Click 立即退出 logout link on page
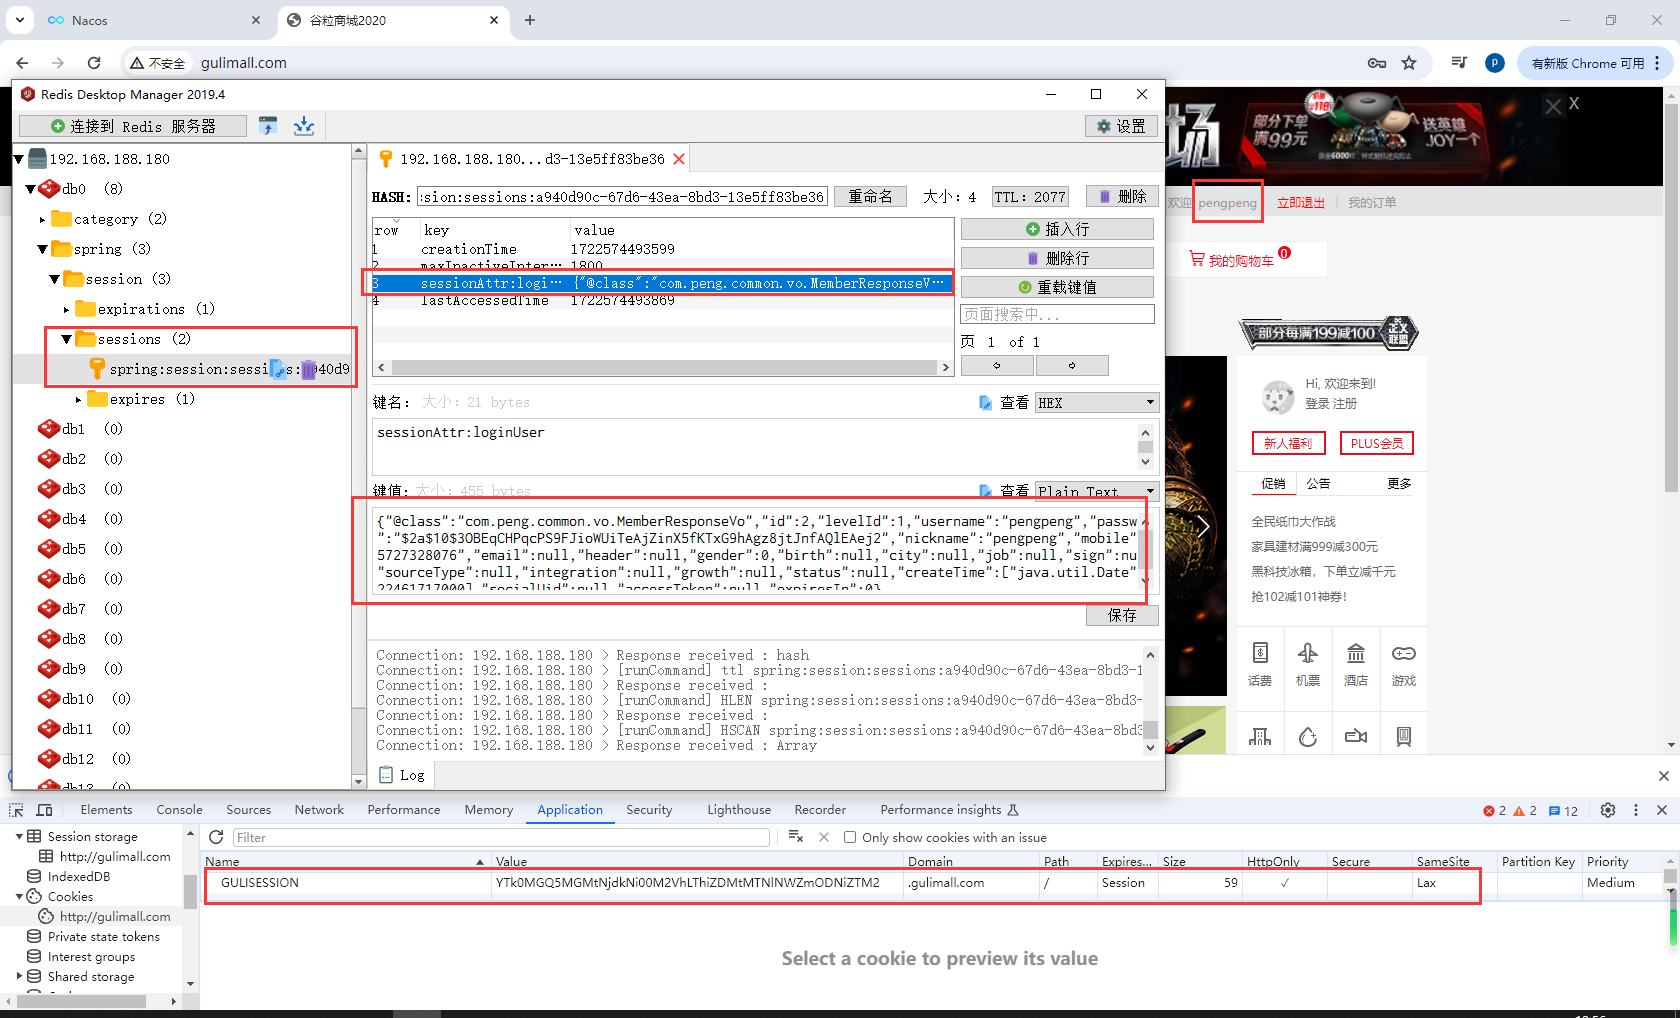This screenshot has height=1018, width=1680. [1301, 203]
